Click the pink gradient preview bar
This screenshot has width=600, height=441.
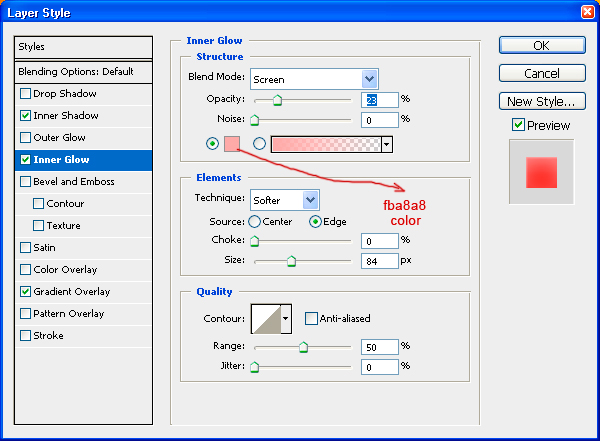(x=326, y=144)
